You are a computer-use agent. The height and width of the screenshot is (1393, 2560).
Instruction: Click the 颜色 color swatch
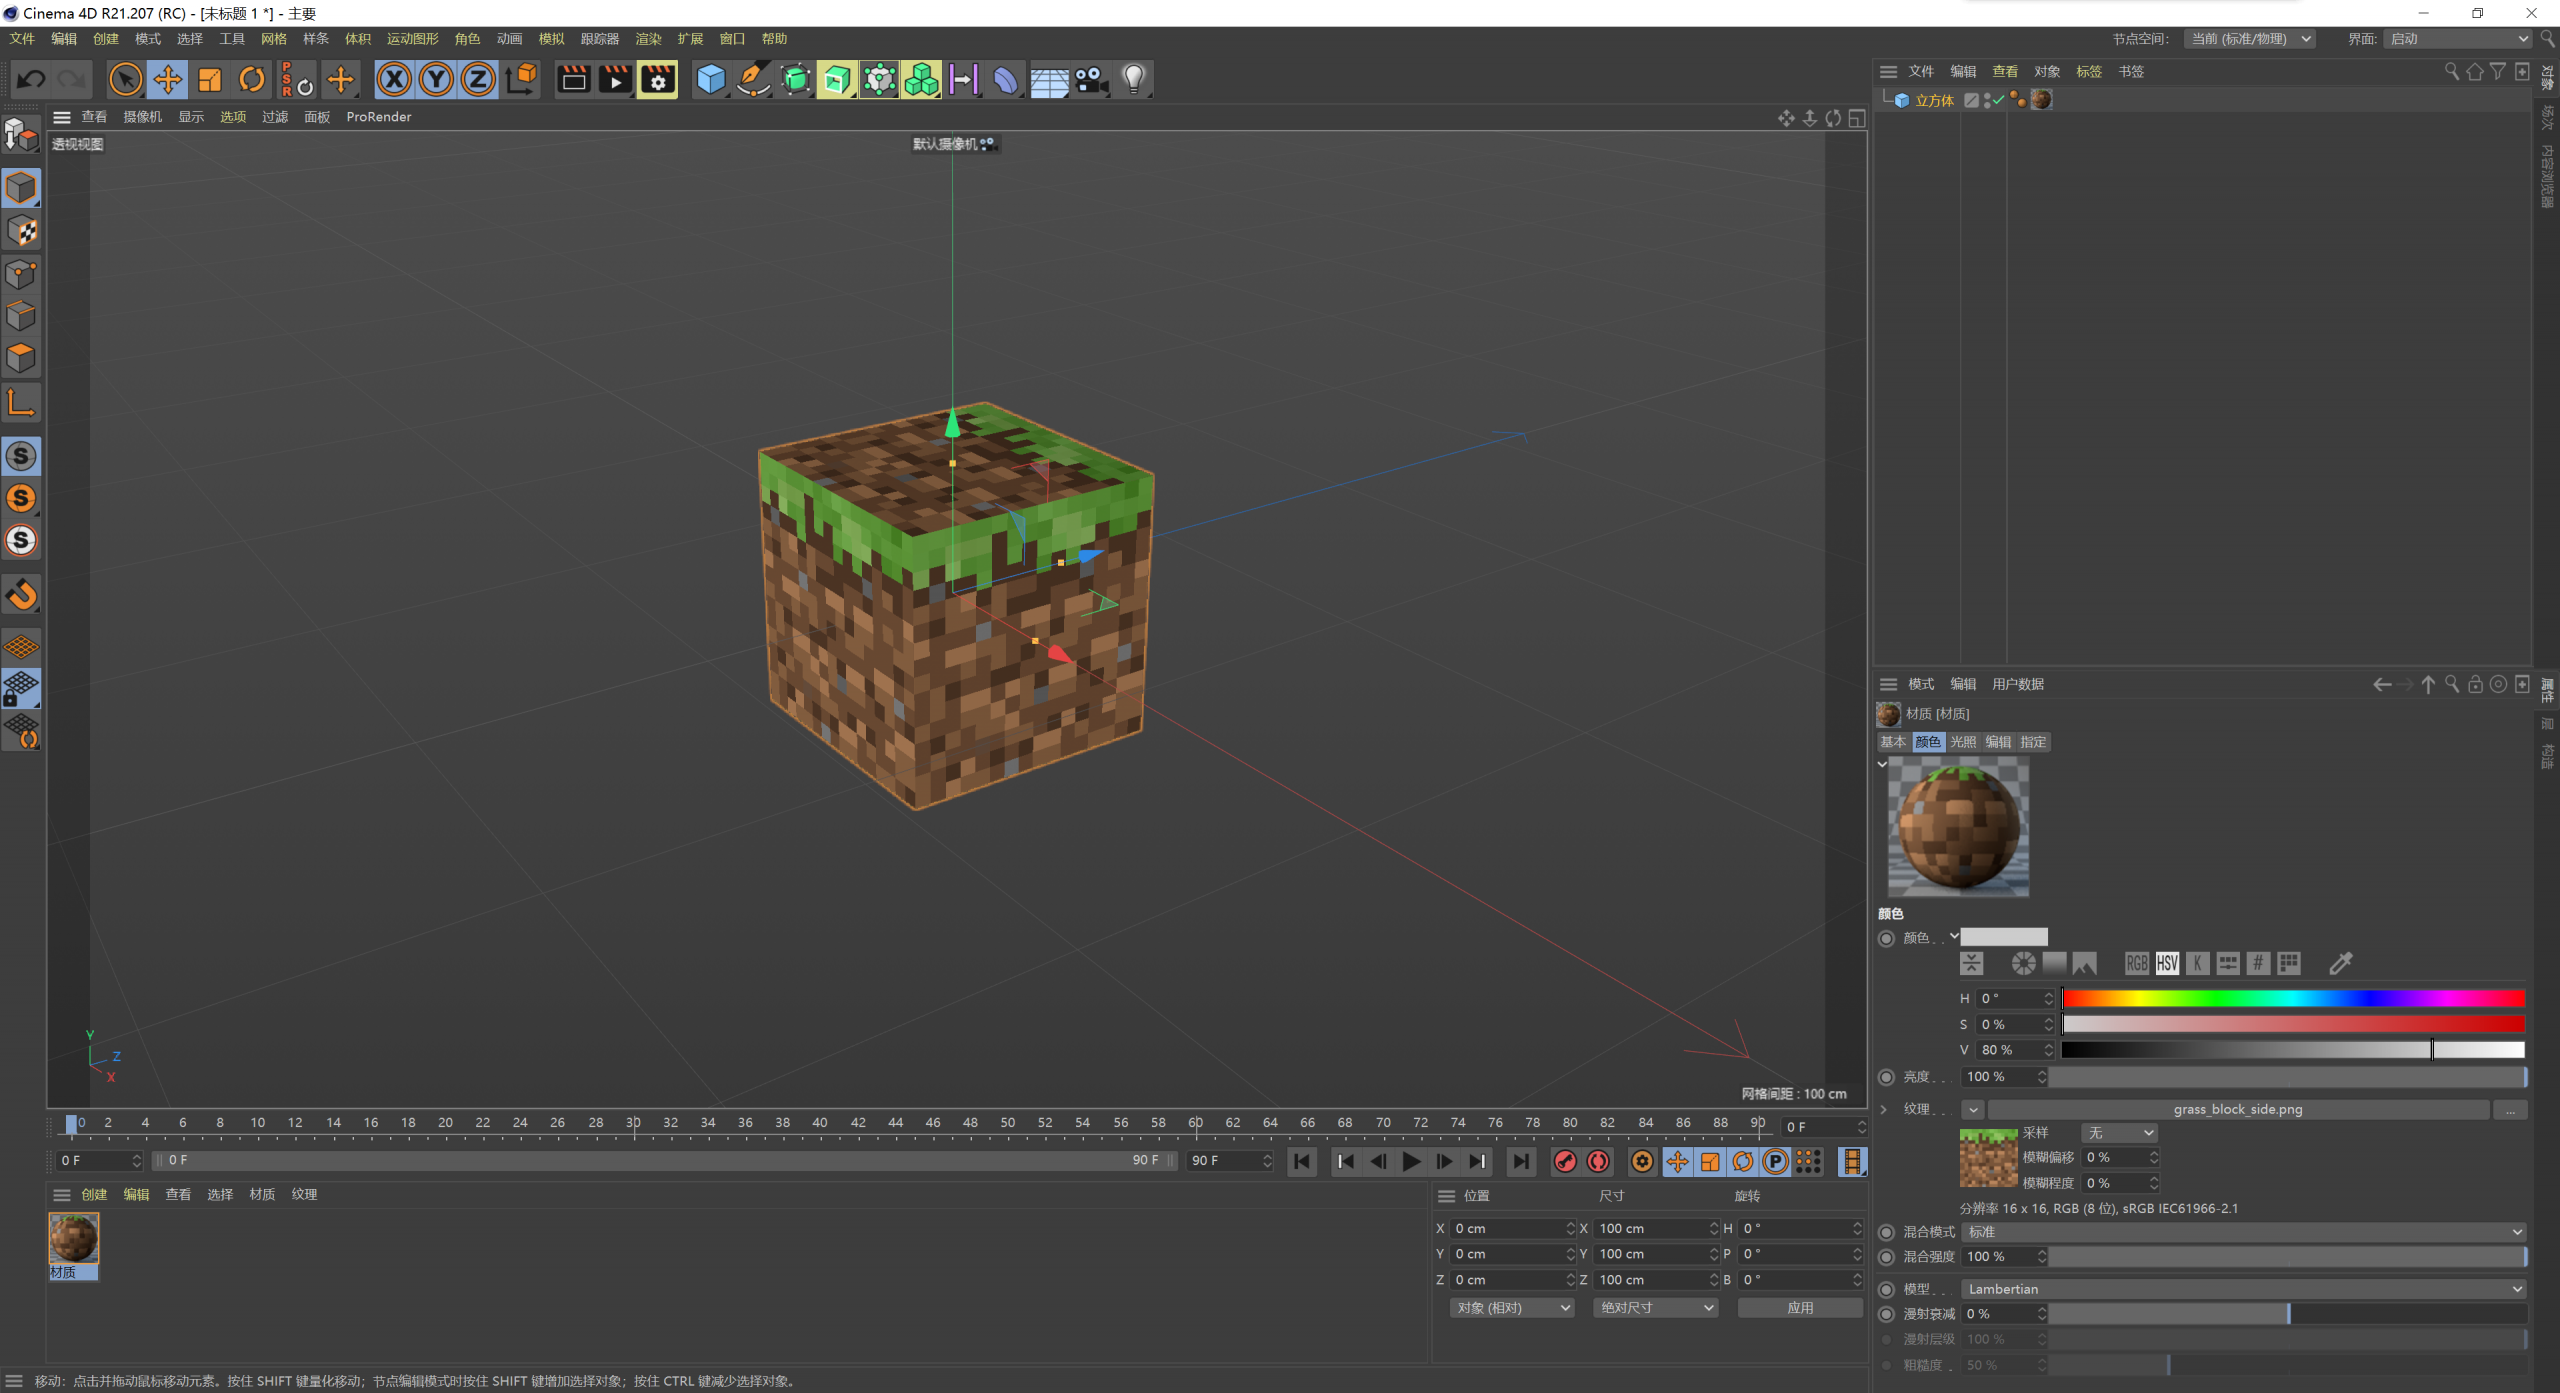(x=2003, y=938)
